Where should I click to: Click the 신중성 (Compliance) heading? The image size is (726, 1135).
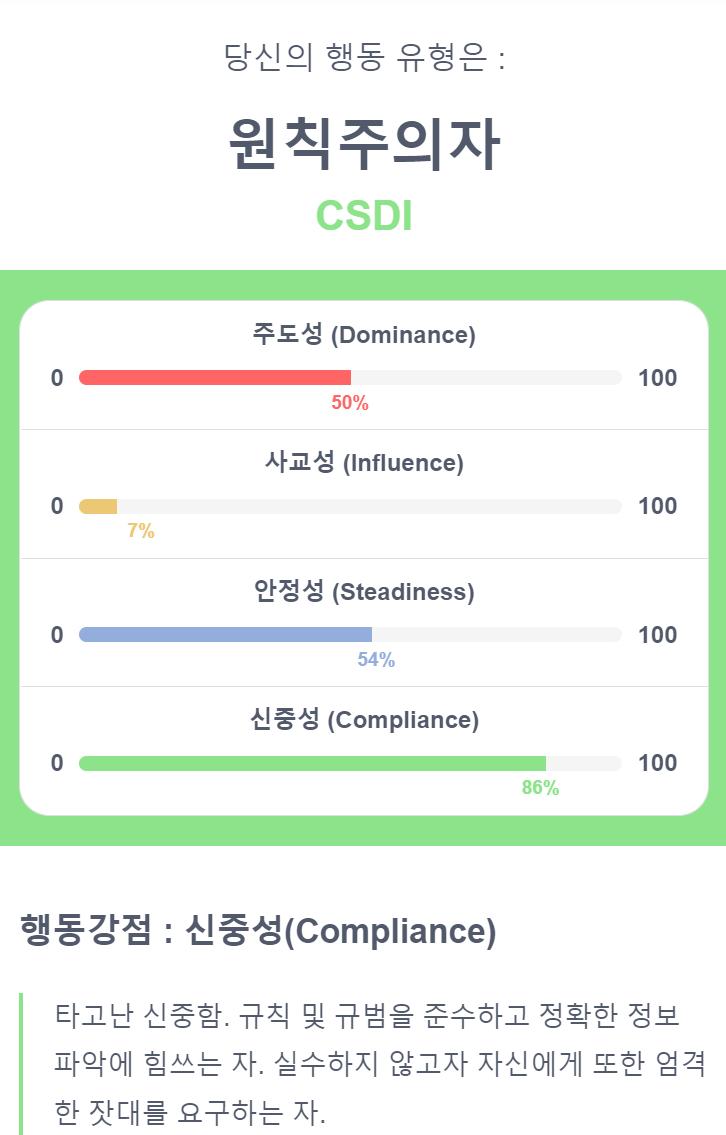pyautogui.click(x=363, y=720)
